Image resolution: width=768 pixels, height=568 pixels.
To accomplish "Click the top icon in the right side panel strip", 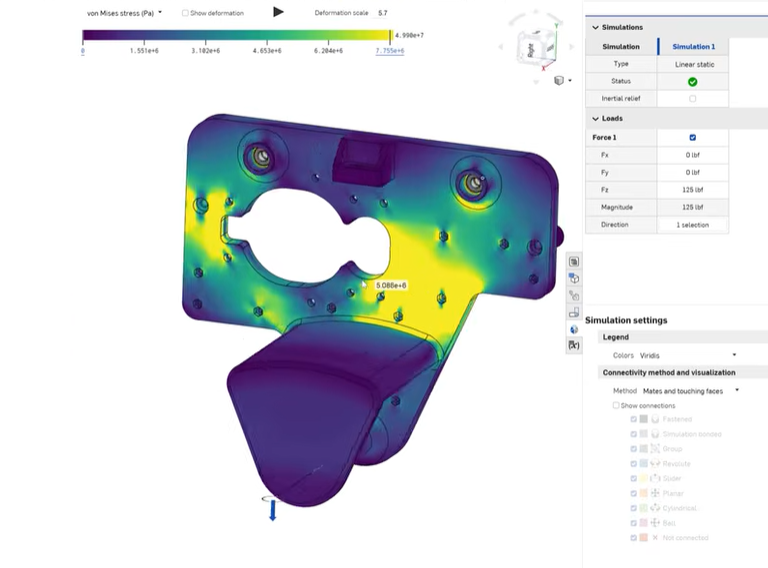I will 573,262.
